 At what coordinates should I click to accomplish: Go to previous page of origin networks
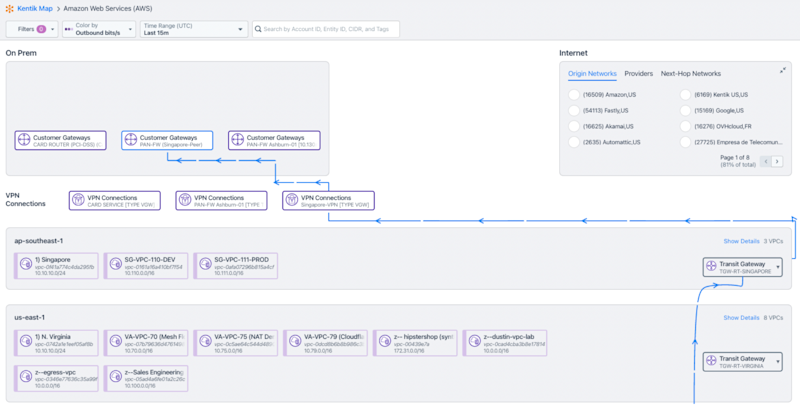pyautogui.click(x=765, y=161)
